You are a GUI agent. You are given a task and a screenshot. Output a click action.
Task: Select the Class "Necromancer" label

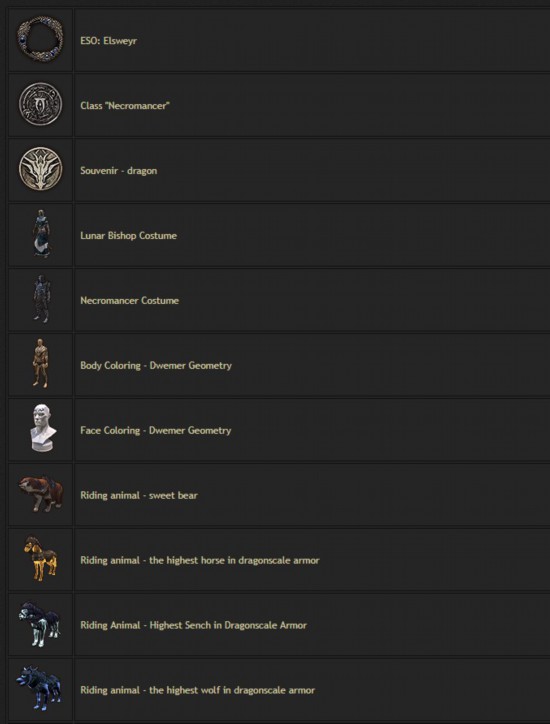pos(125,106)
